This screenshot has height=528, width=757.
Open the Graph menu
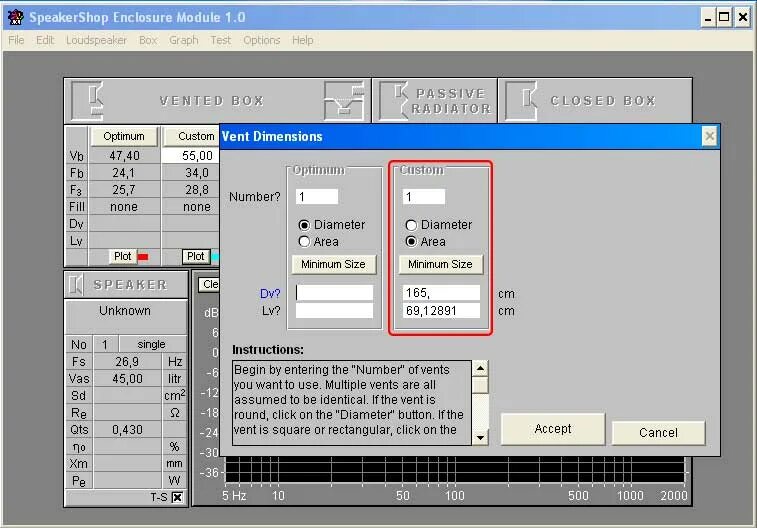(183, 40)
